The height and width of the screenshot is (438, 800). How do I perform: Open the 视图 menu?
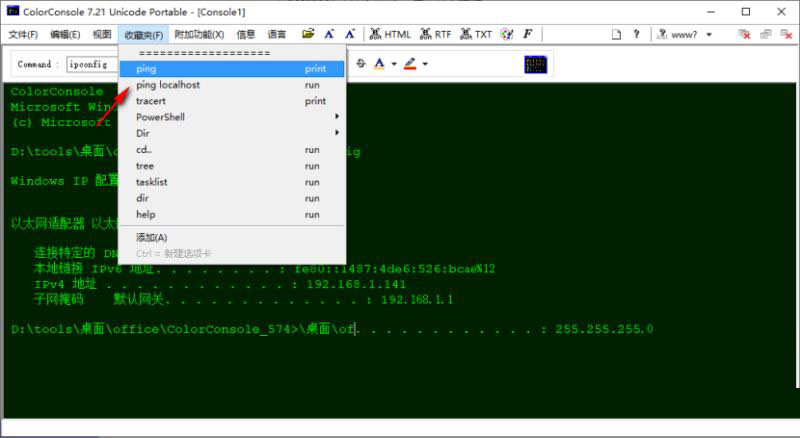102,35
